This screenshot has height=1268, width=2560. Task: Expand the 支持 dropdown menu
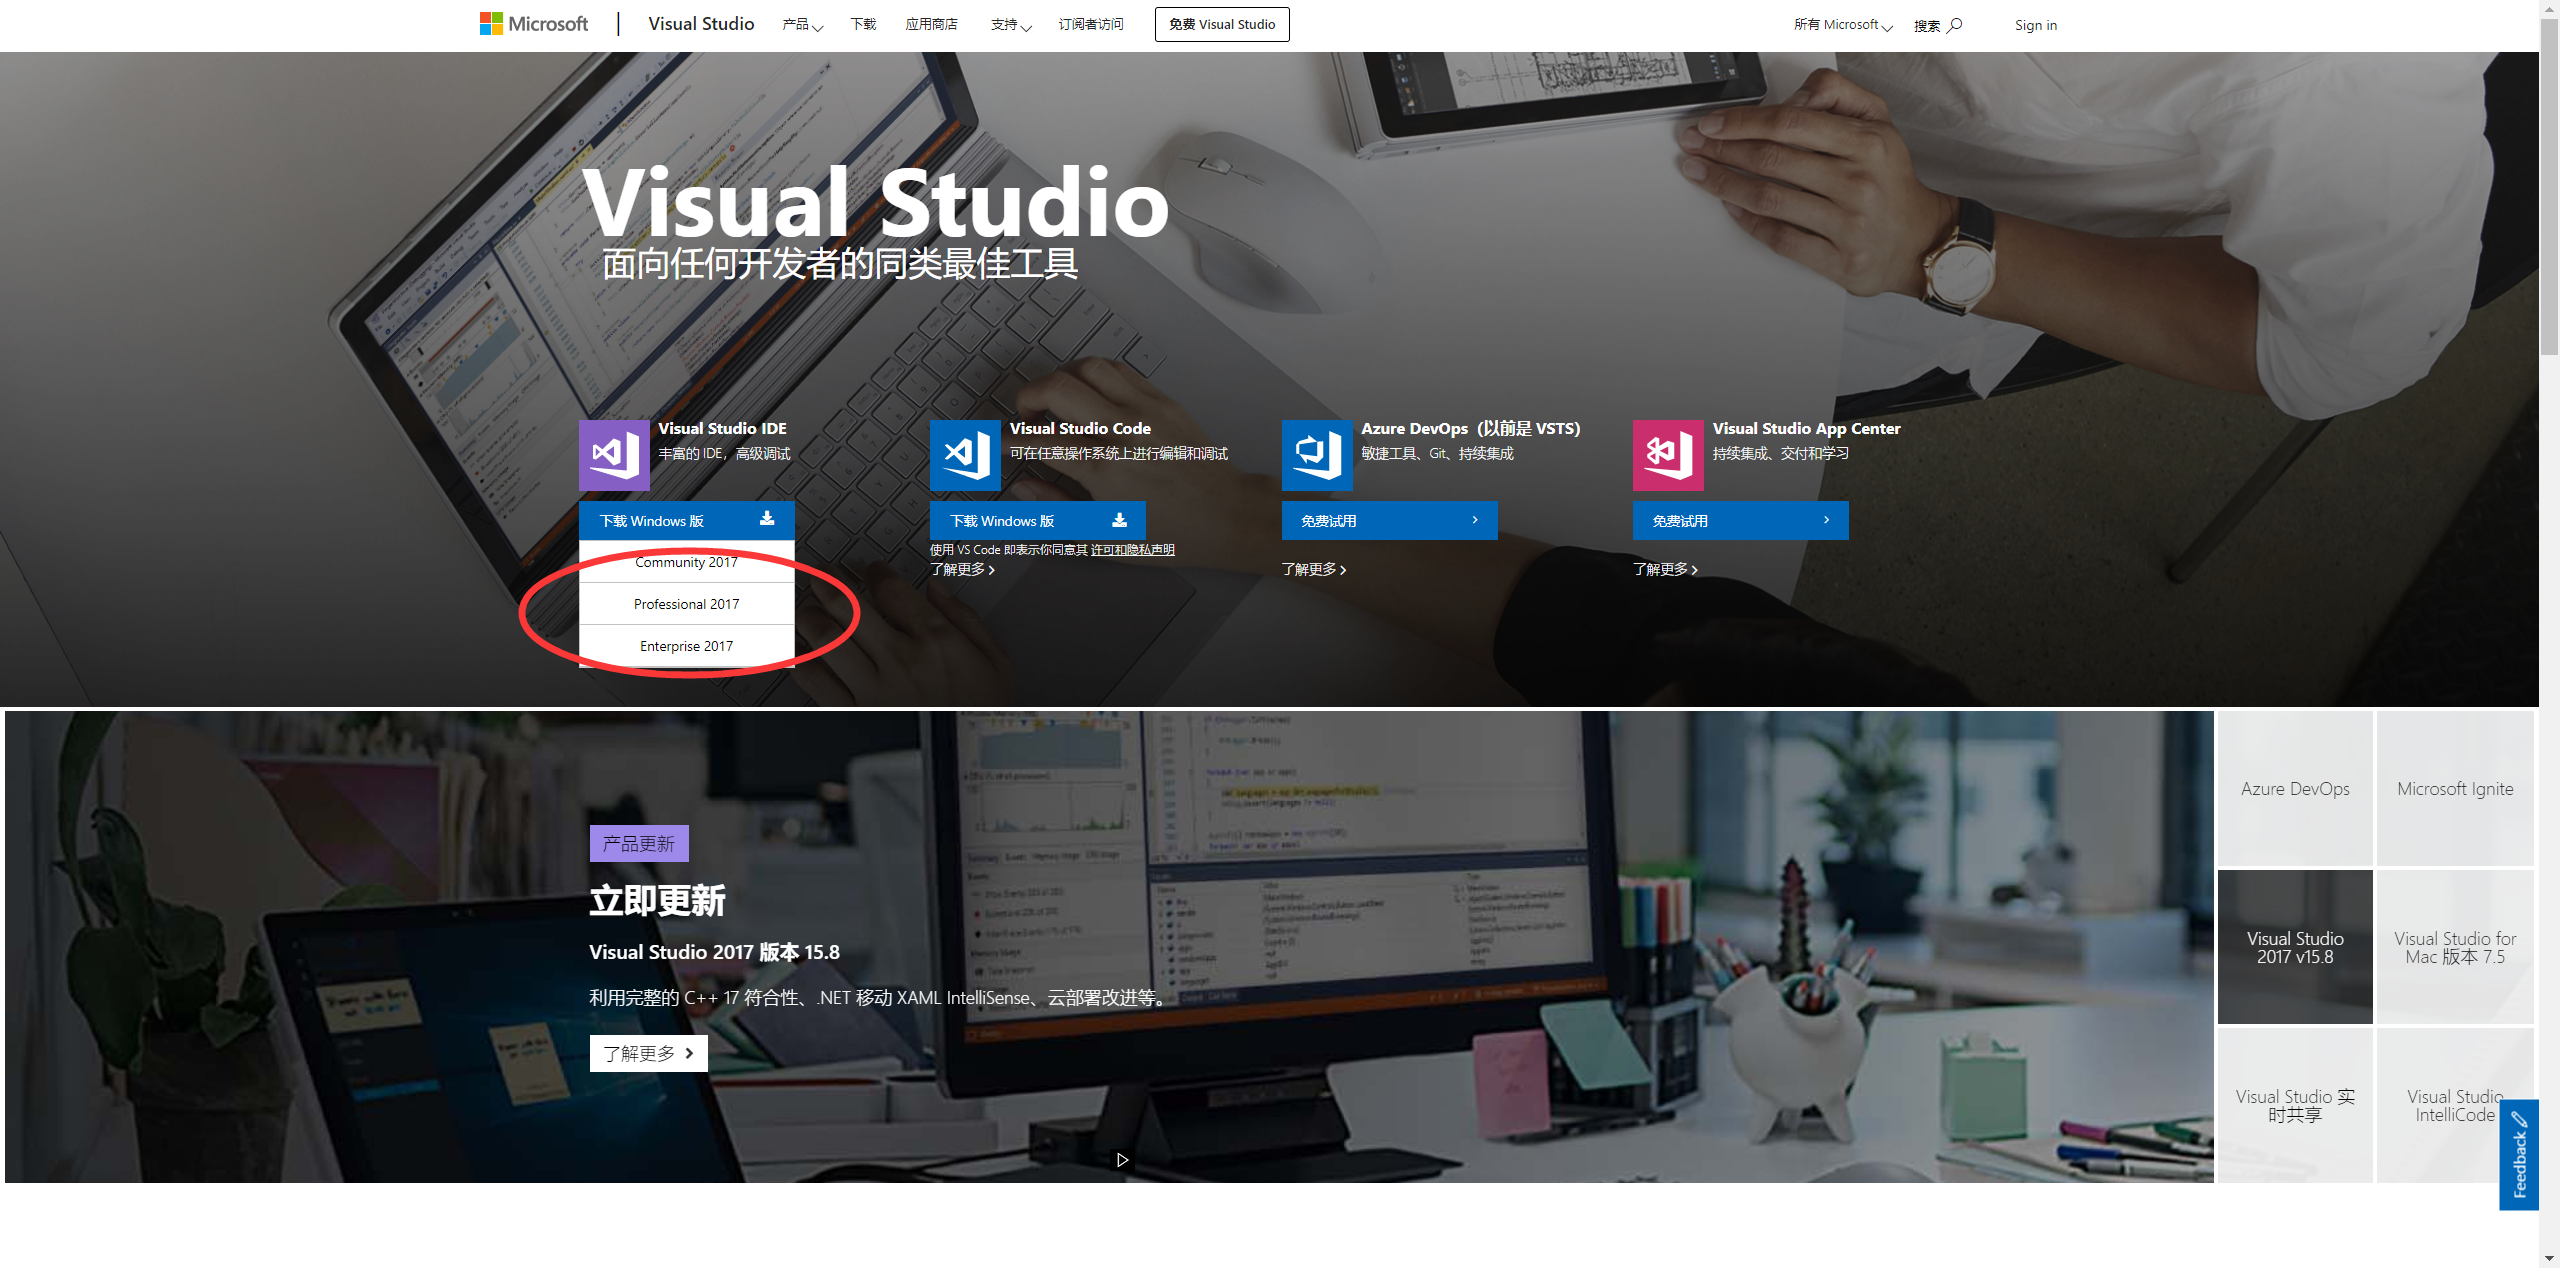(1008, 24)
